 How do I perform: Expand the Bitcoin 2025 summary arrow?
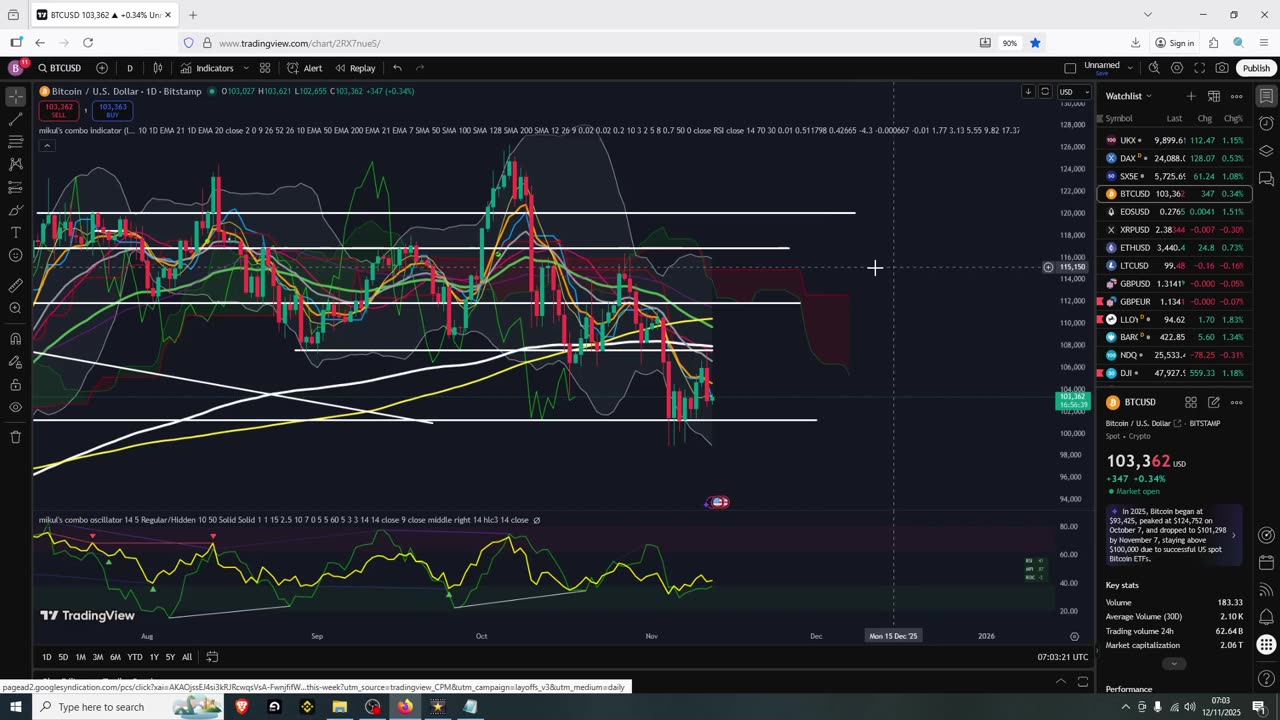[x=1233, y=535]
